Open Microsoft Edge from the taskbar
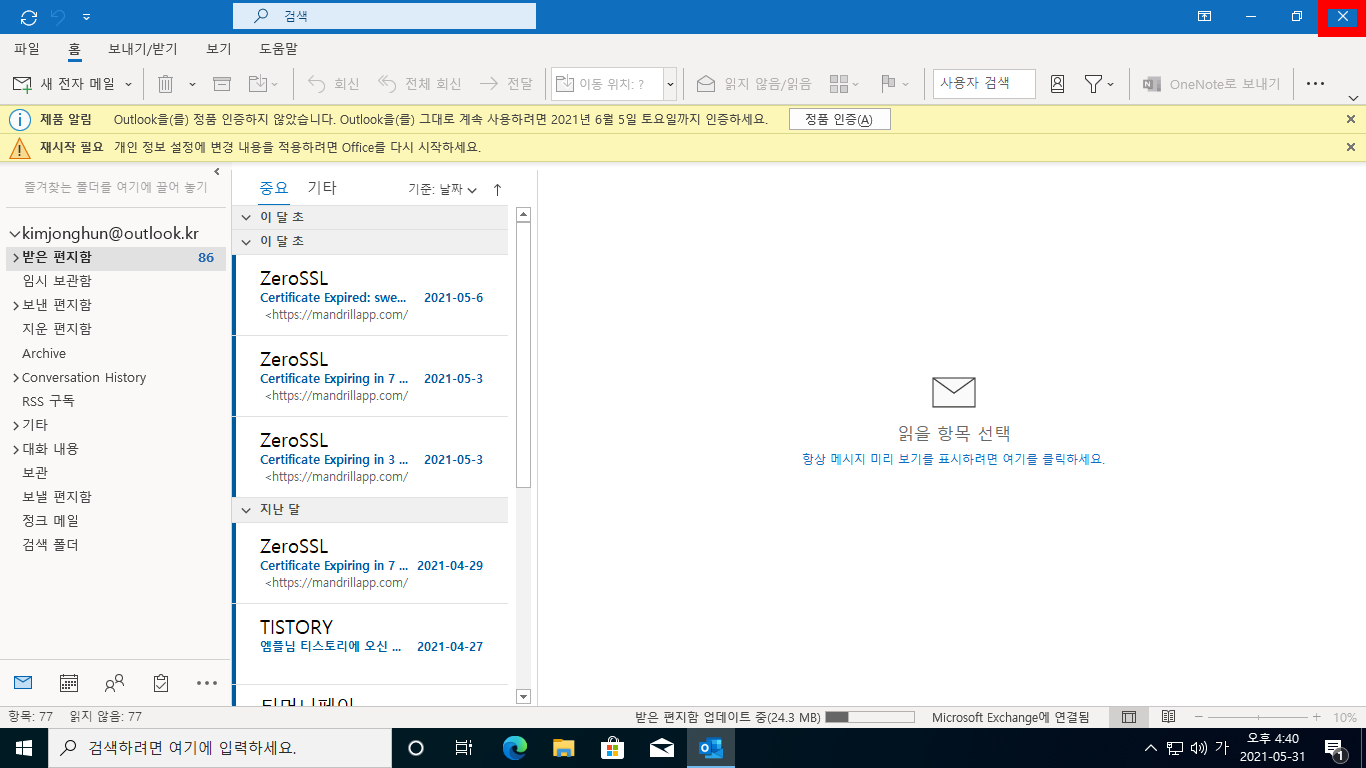Screen dimensions: 1366x768 coord(515,748)
